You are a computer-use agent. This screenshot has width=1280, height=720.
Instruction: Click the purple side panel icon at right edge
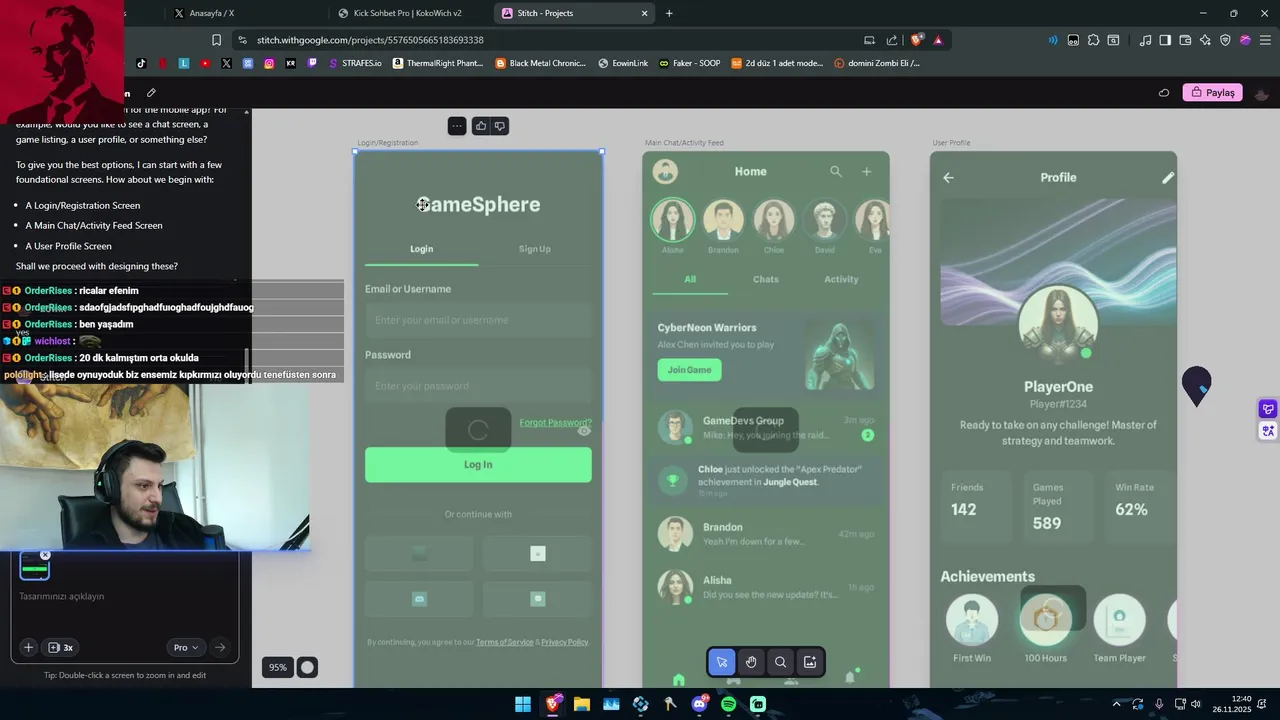[x=1268, y=409]
